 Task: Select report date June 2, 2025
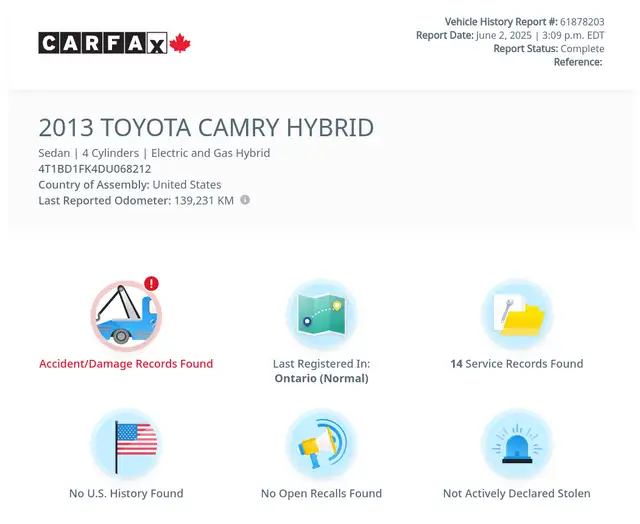[504, 35]
